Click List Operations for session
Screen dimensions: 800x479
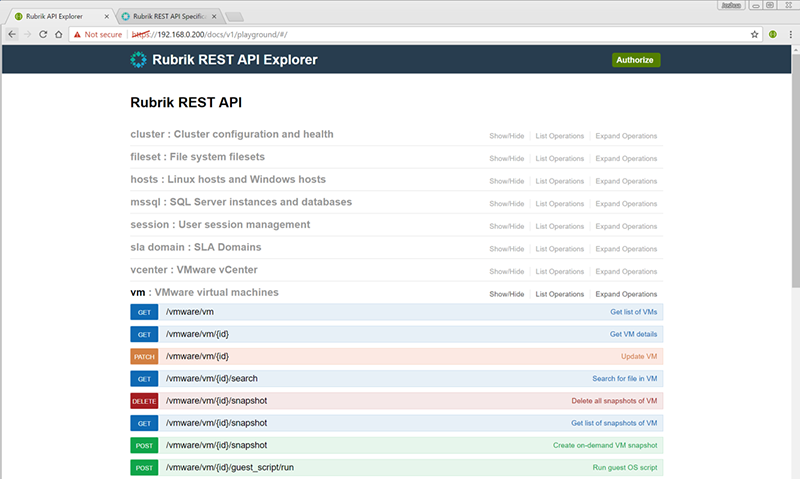click(559, 226)
